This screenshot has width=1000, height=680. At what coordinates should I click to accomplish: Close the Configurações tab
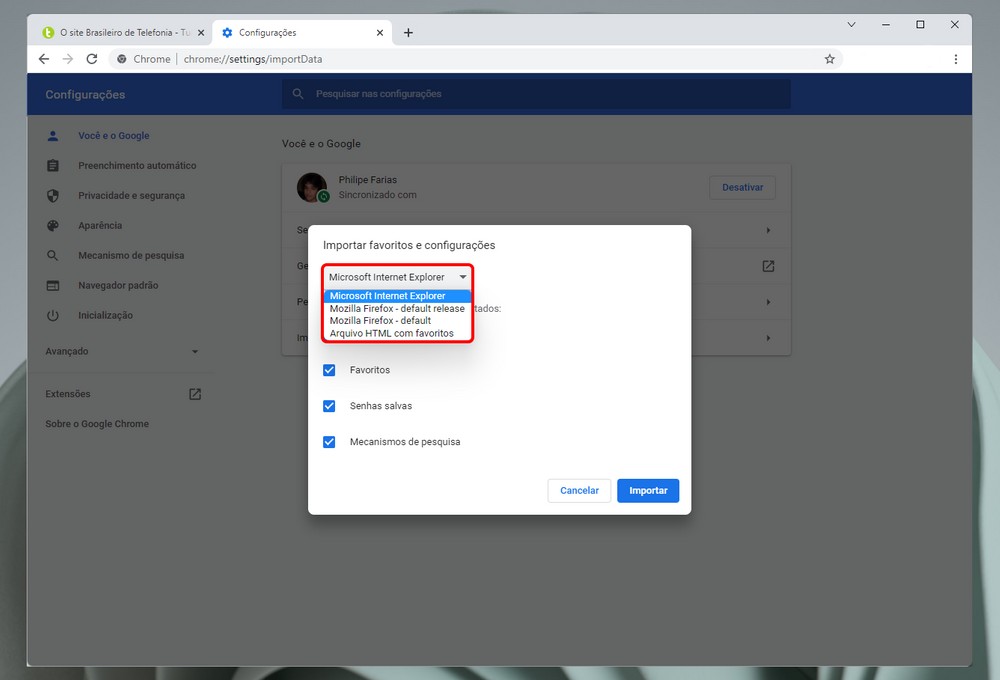pos(379,33)
